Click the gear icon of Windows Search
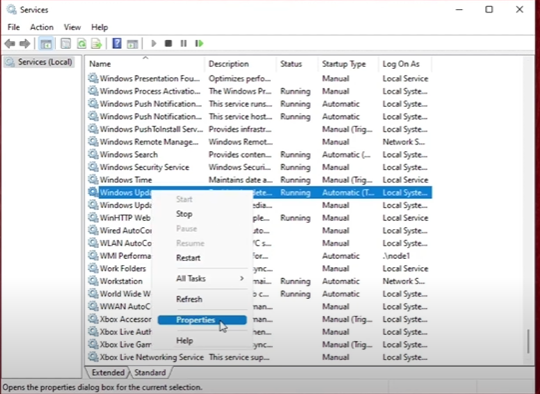Screen dimensions: 540x394 click(x=93, y=154)
